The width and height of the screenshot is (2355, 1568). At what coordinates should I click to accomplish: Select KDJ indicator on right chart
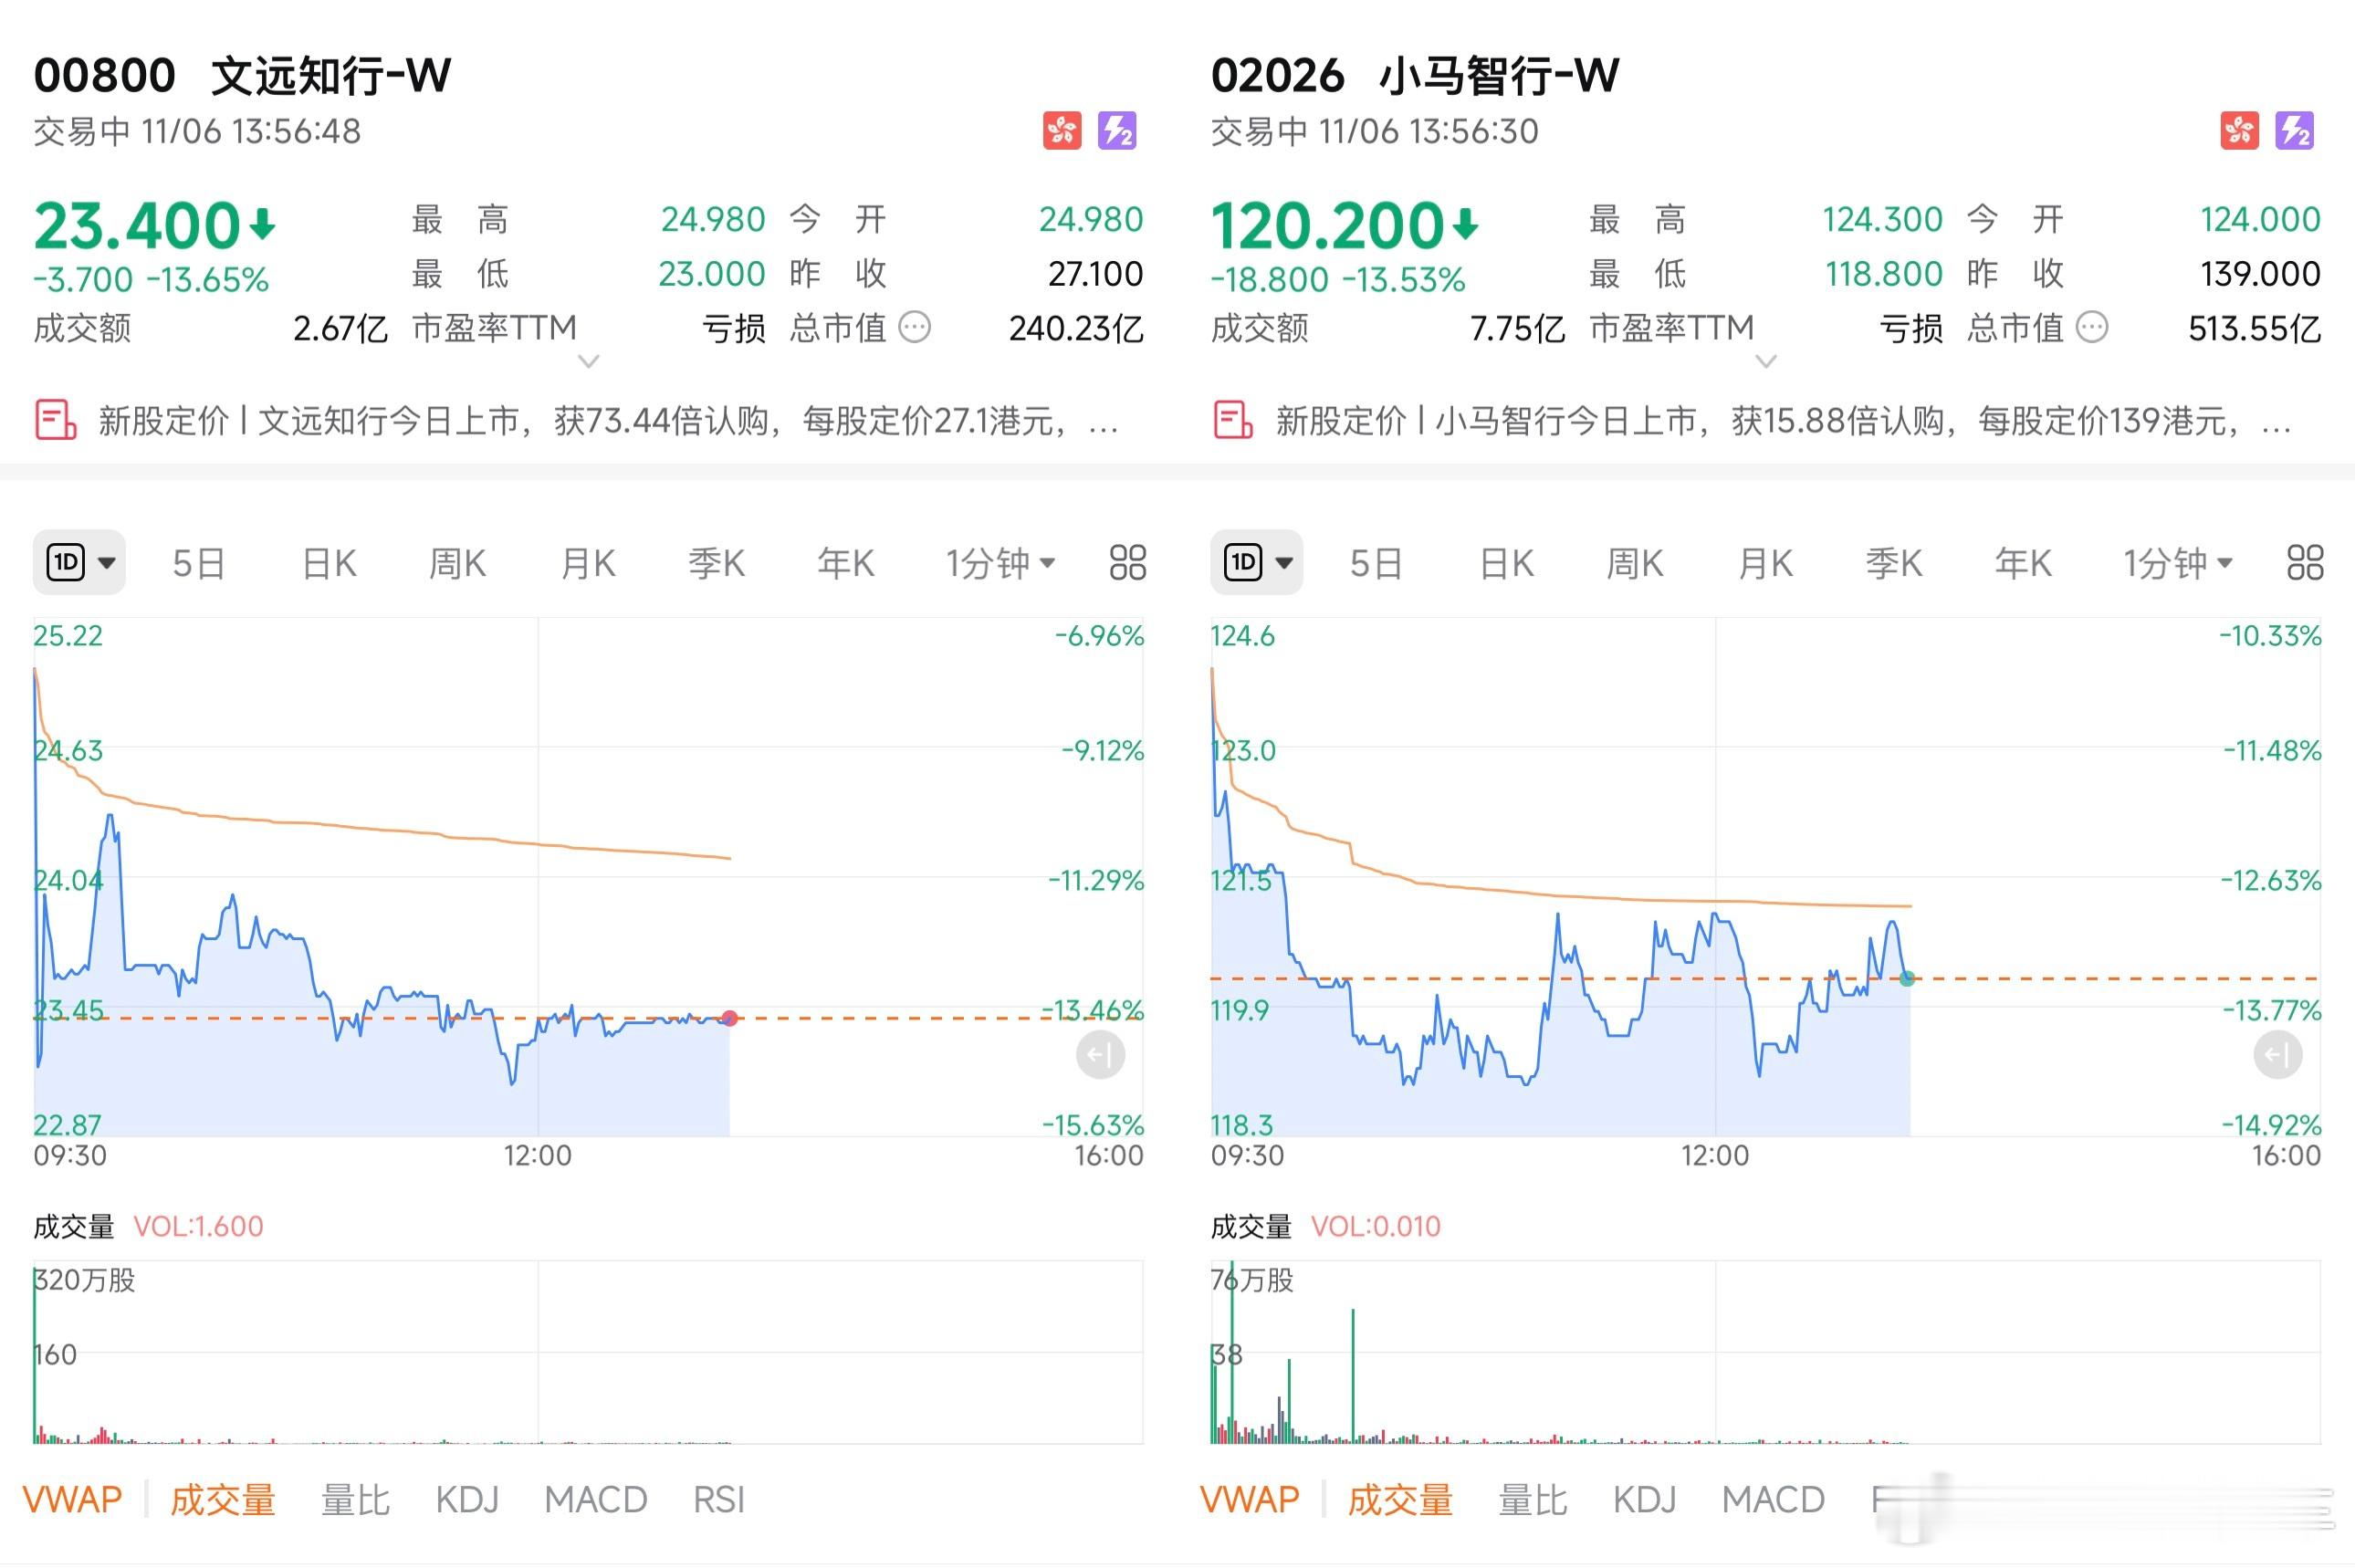pyautogui.click(x=1644, y=1499)
